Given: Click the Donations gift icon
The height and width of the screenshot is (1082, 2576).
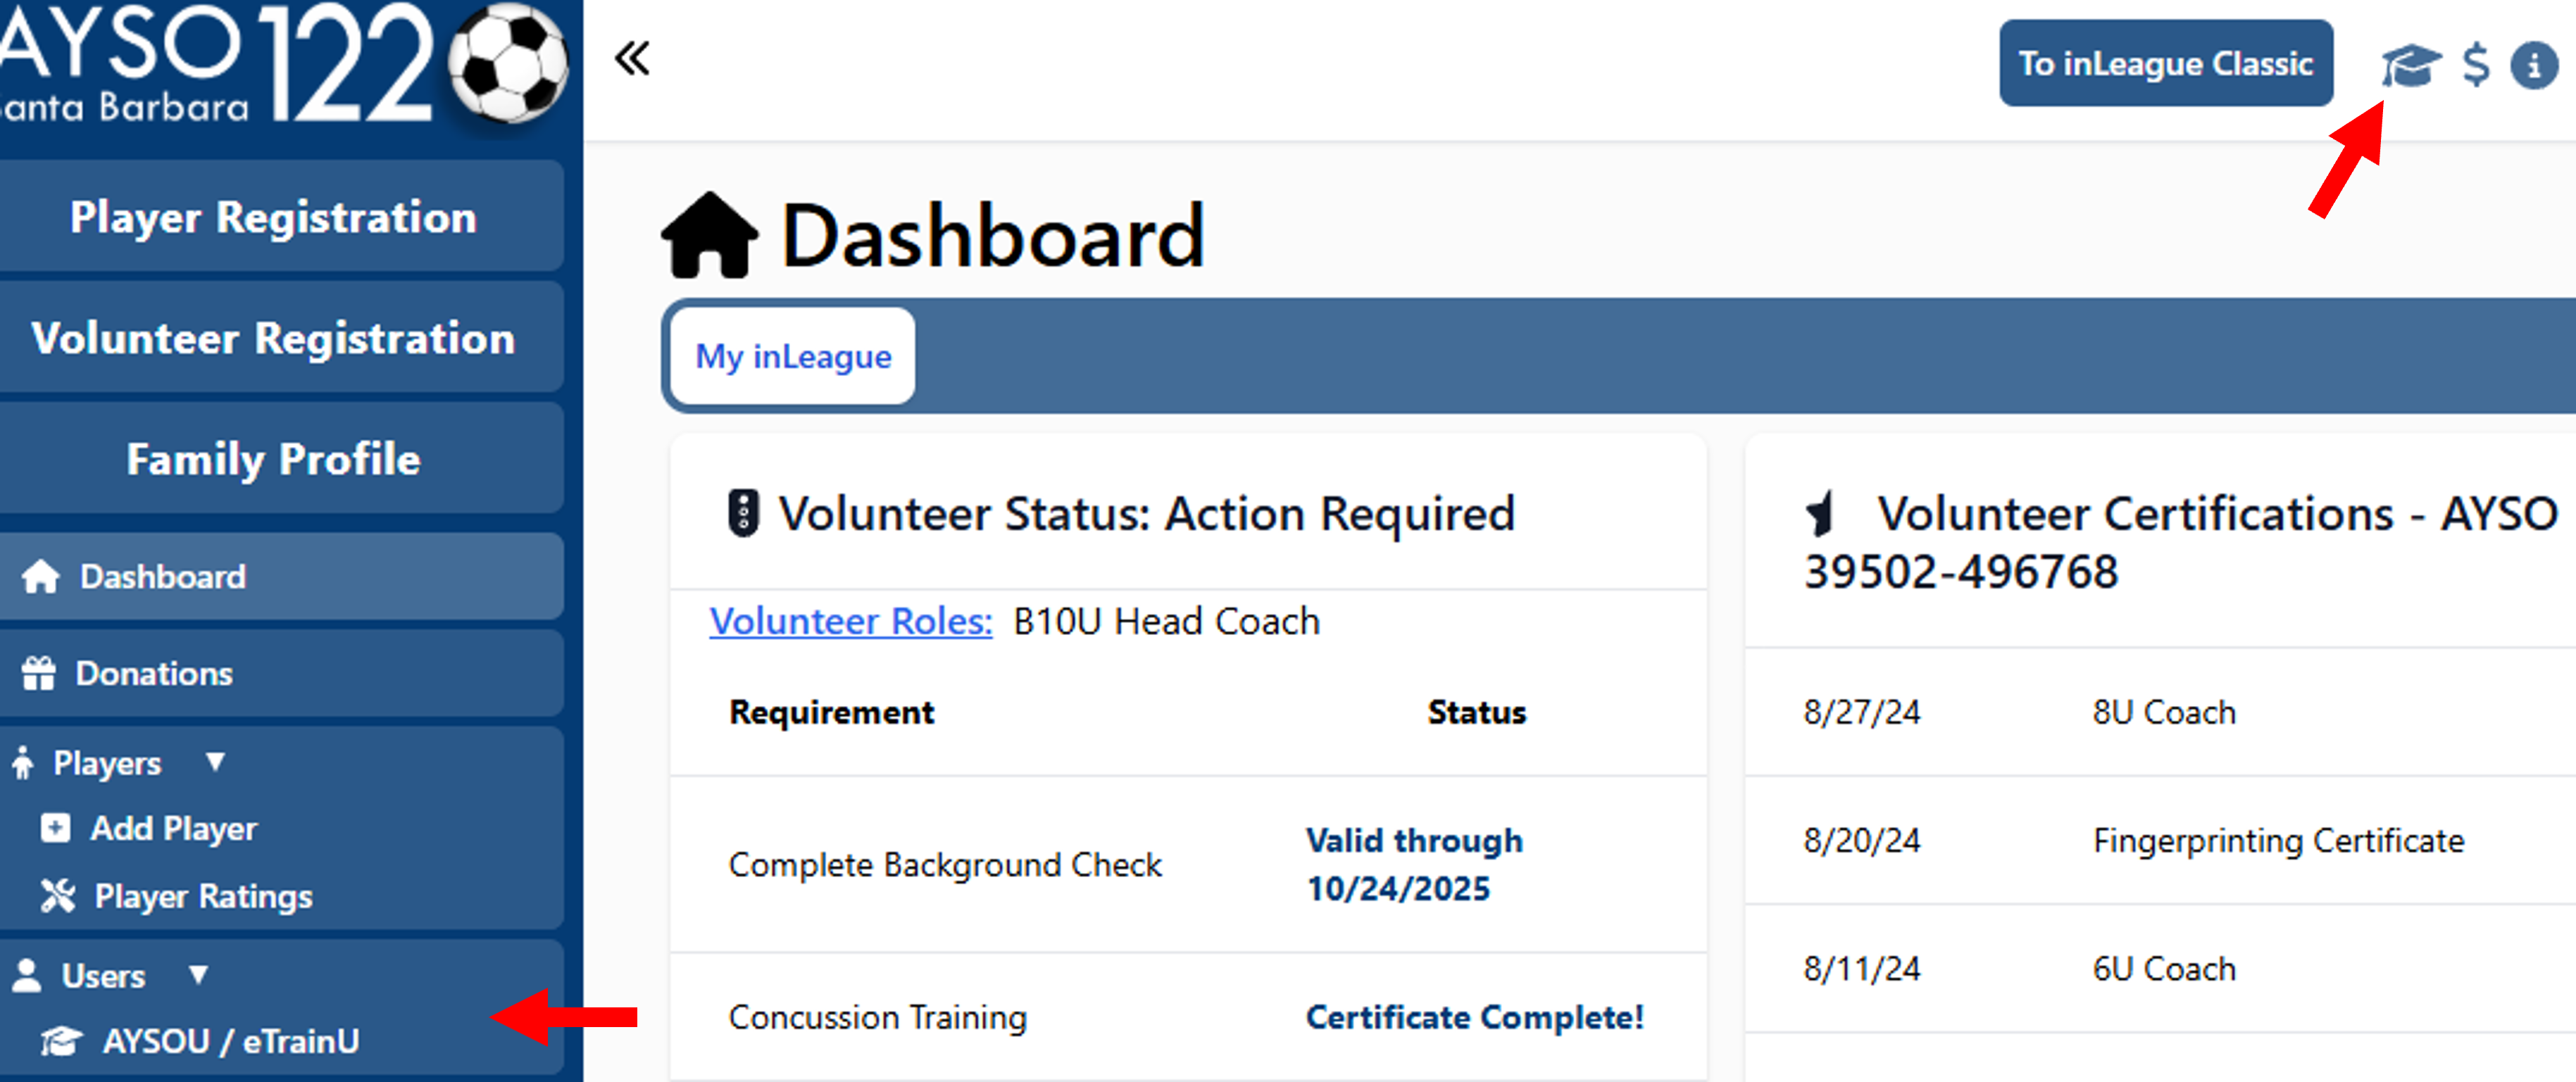Looking at the screenshot, I should tap(39, 674).
